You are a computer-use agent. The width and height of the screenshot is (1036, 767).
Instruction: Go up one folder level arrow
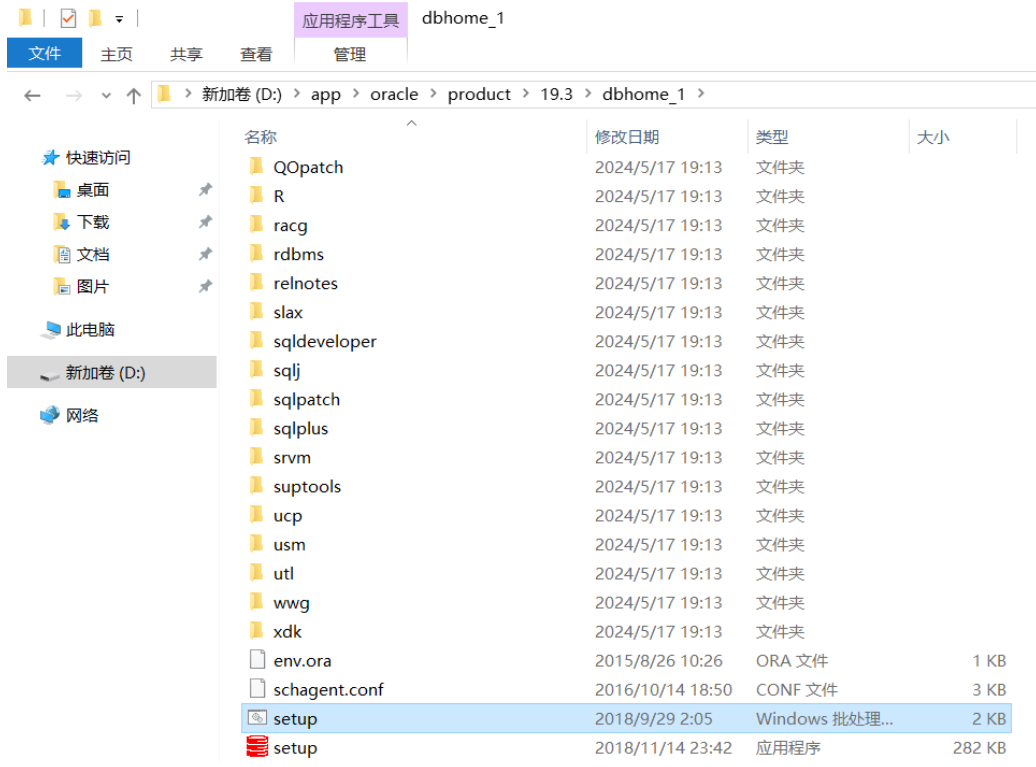point(133,96)
